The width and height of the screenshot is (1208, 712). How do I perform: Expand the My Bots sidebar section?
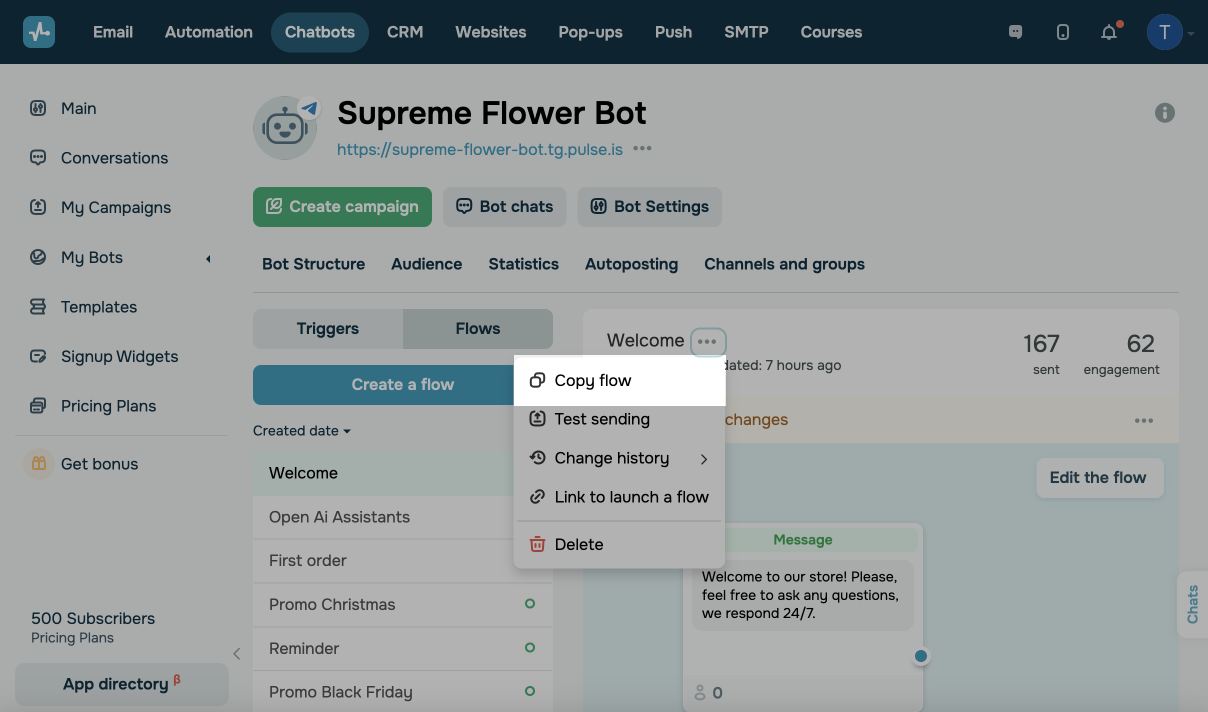208,258
